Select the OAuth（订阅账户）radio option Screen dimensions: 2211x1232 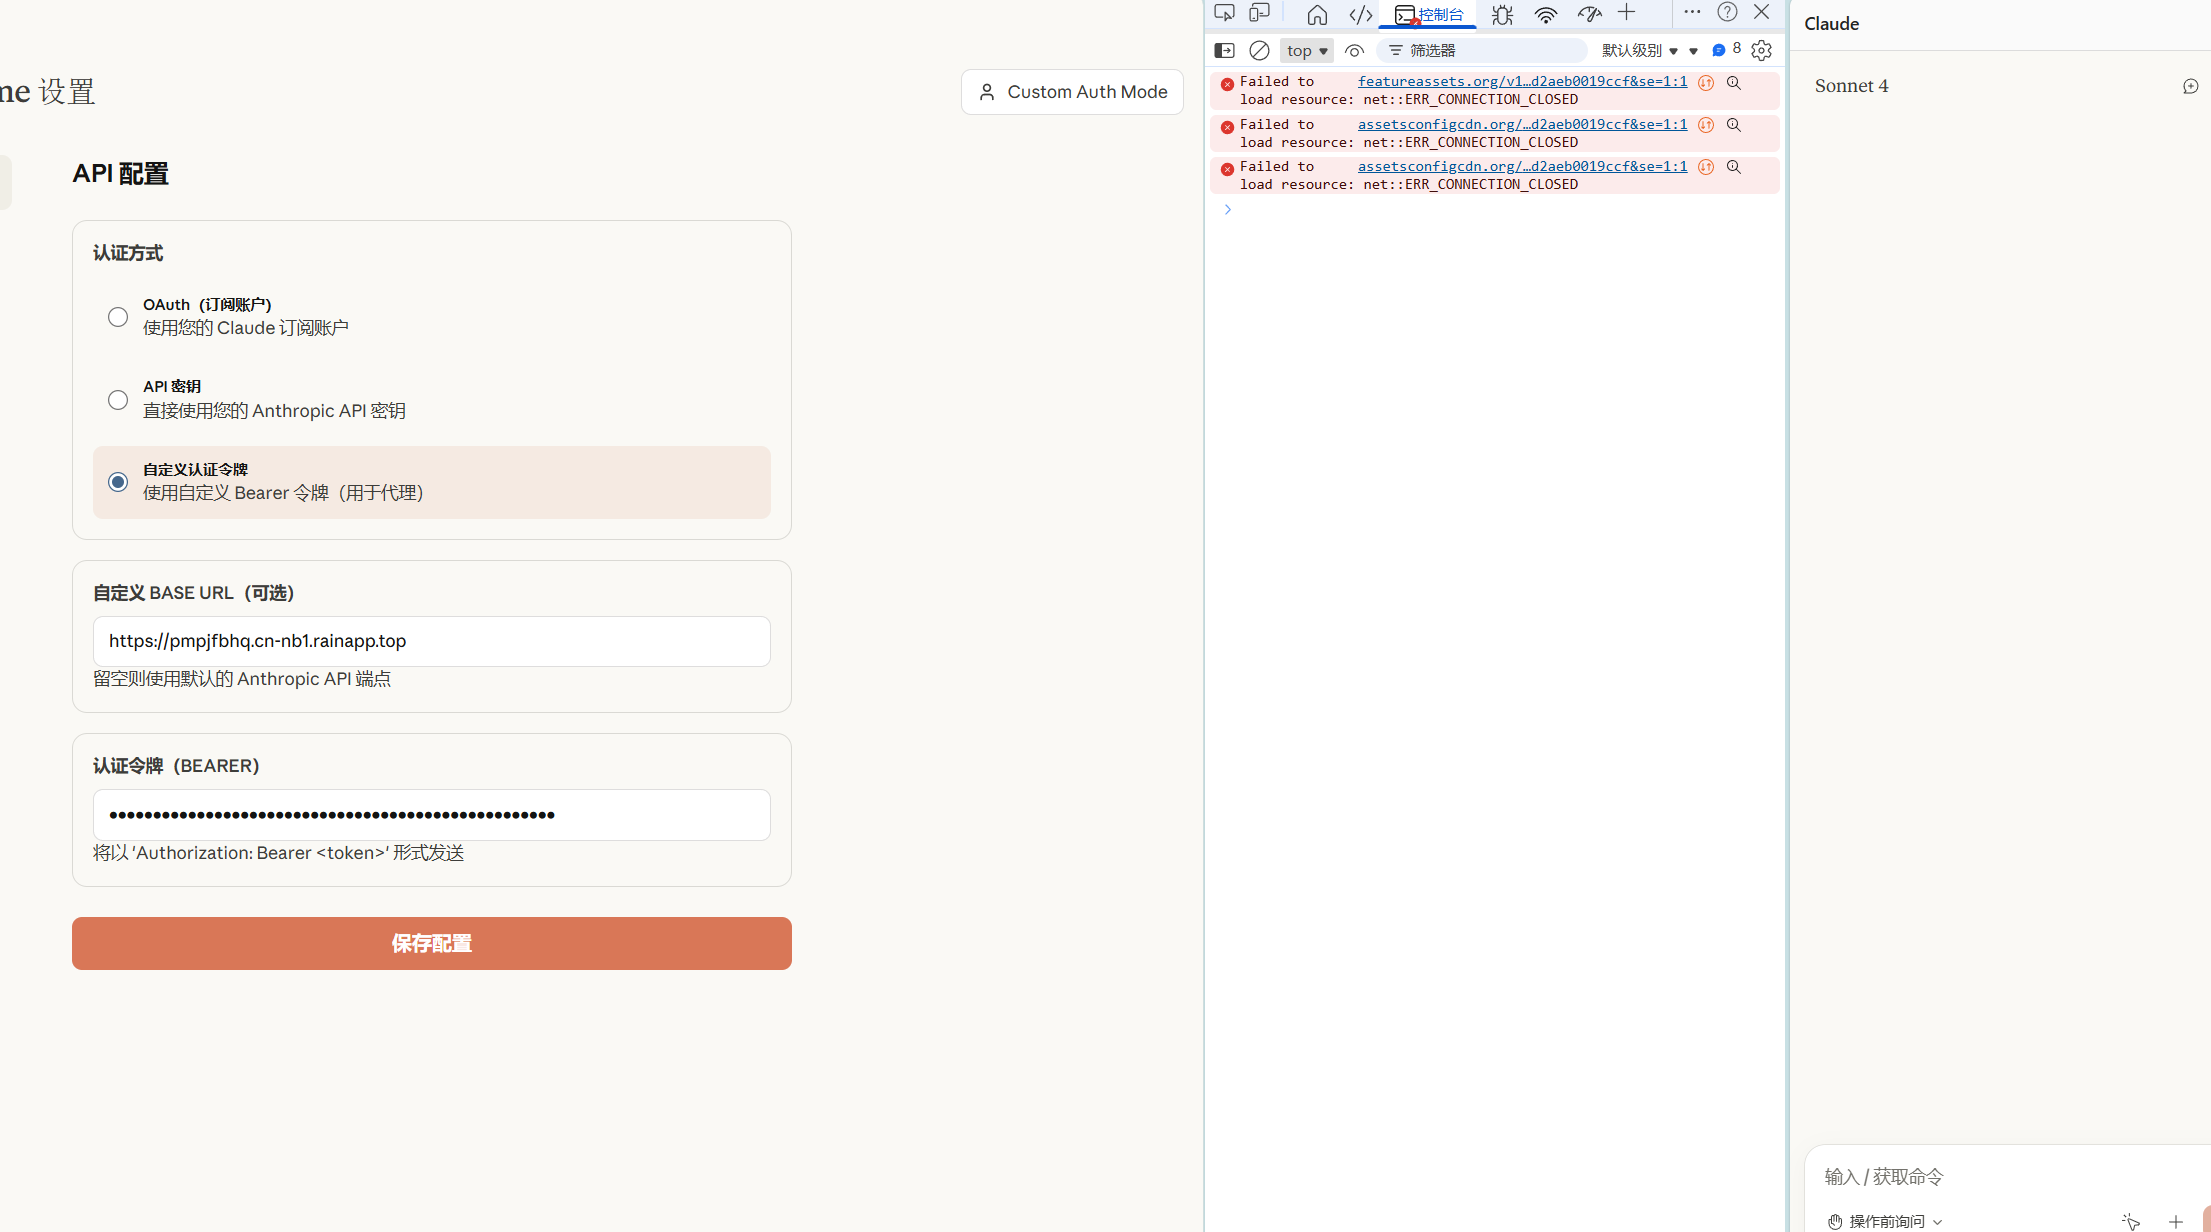(x=118, y=317)
